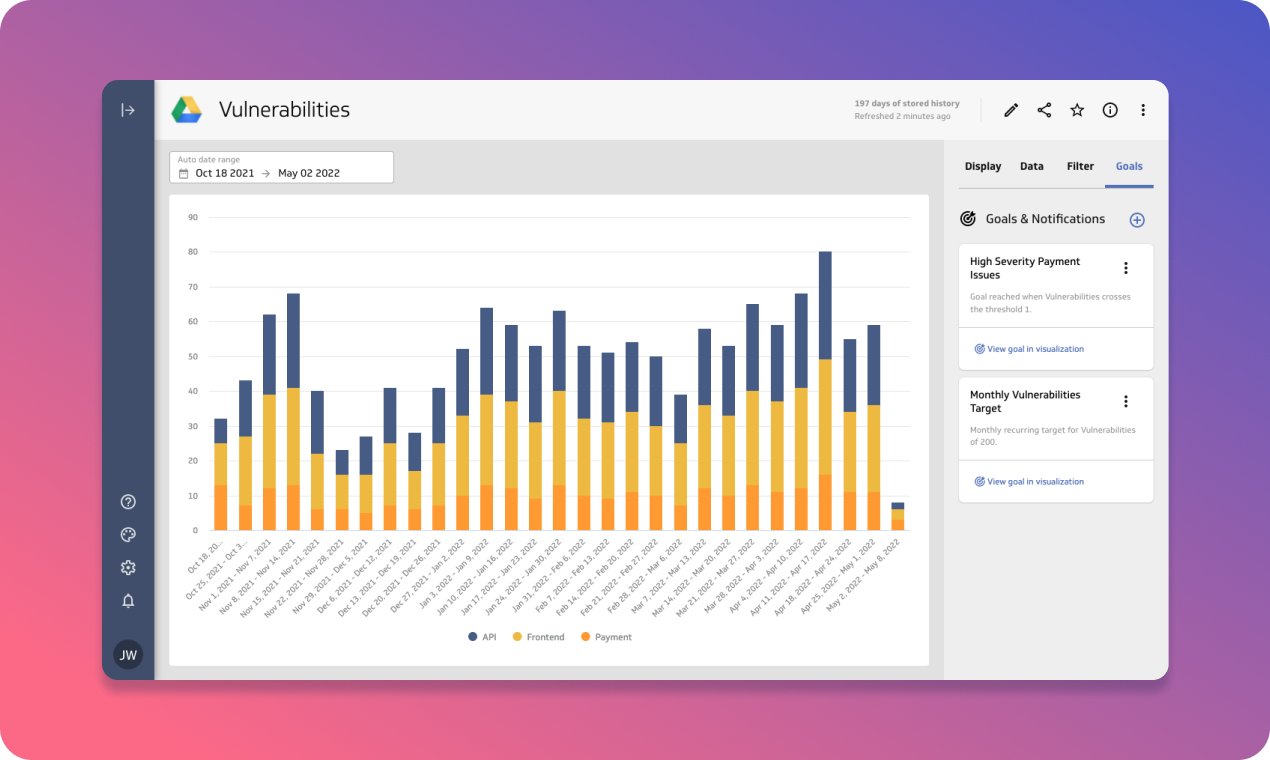This screenshot has height=760, width=1270.
Task: Open sidebar settings gear
Action: (127, 567)
